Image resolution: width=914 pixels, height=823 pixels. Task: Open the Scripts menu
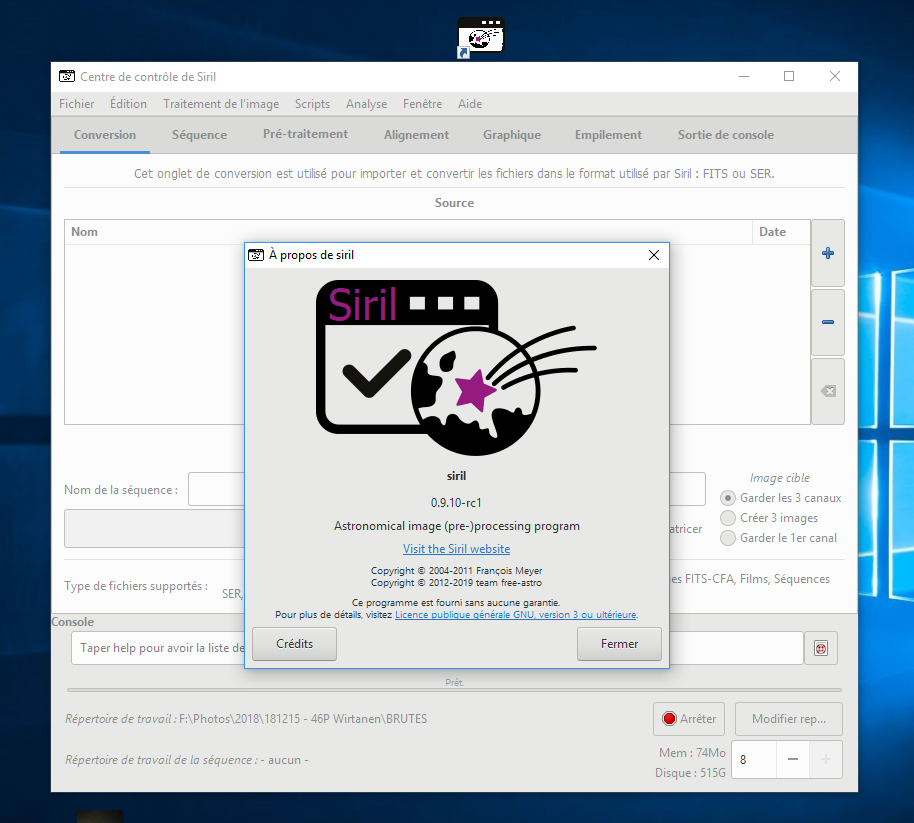[x=312, y=104]
